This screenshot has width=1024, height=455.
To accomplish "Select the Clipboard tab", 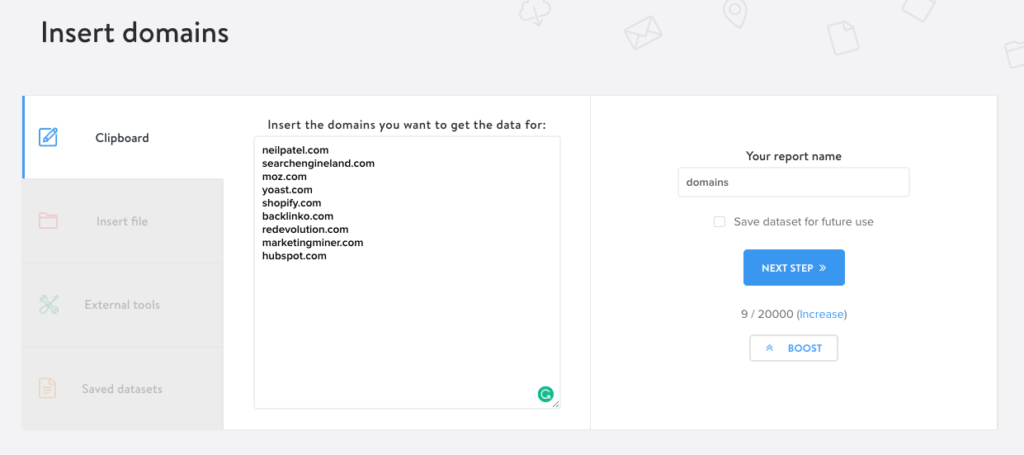I will (123, 138).
